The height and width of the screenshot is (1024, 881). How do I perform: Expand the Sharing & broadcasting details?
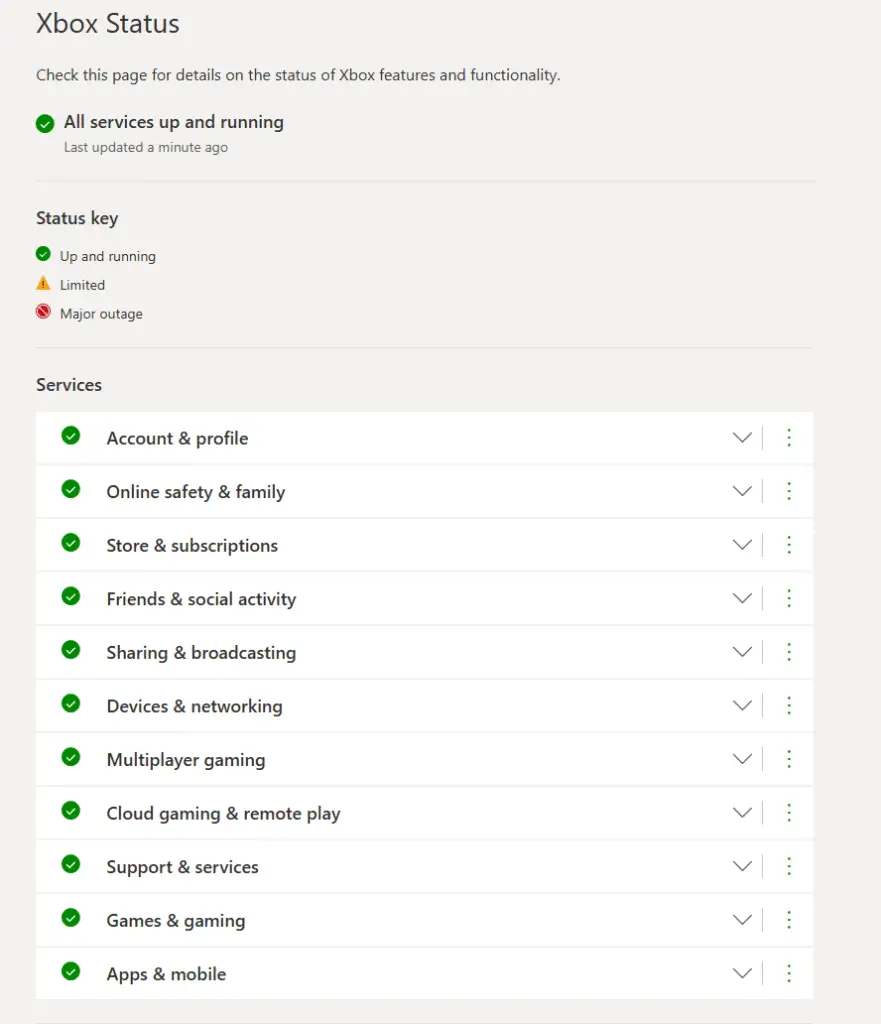pos(742,651)
